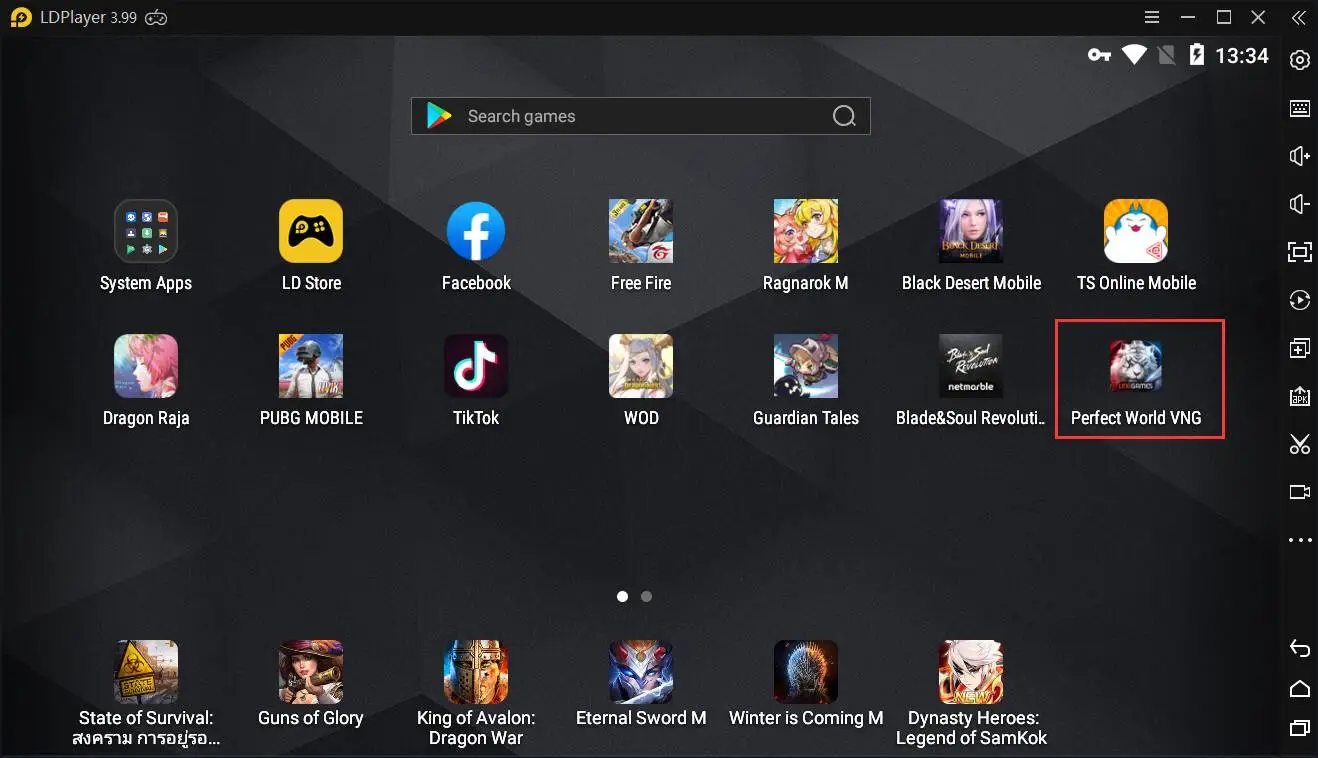Click the magnifier search icon
The image size is (1318, 758).
point(844,116)
